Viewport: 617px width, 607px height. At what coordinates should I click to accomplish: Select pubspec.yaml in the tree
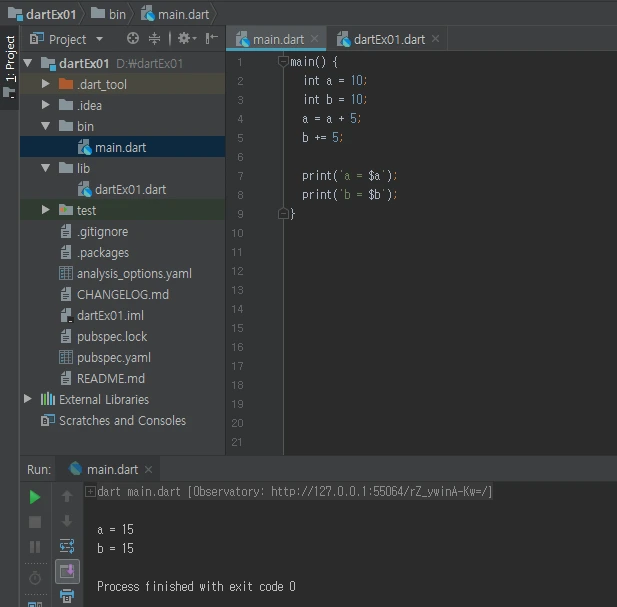[x=122, y=357]
